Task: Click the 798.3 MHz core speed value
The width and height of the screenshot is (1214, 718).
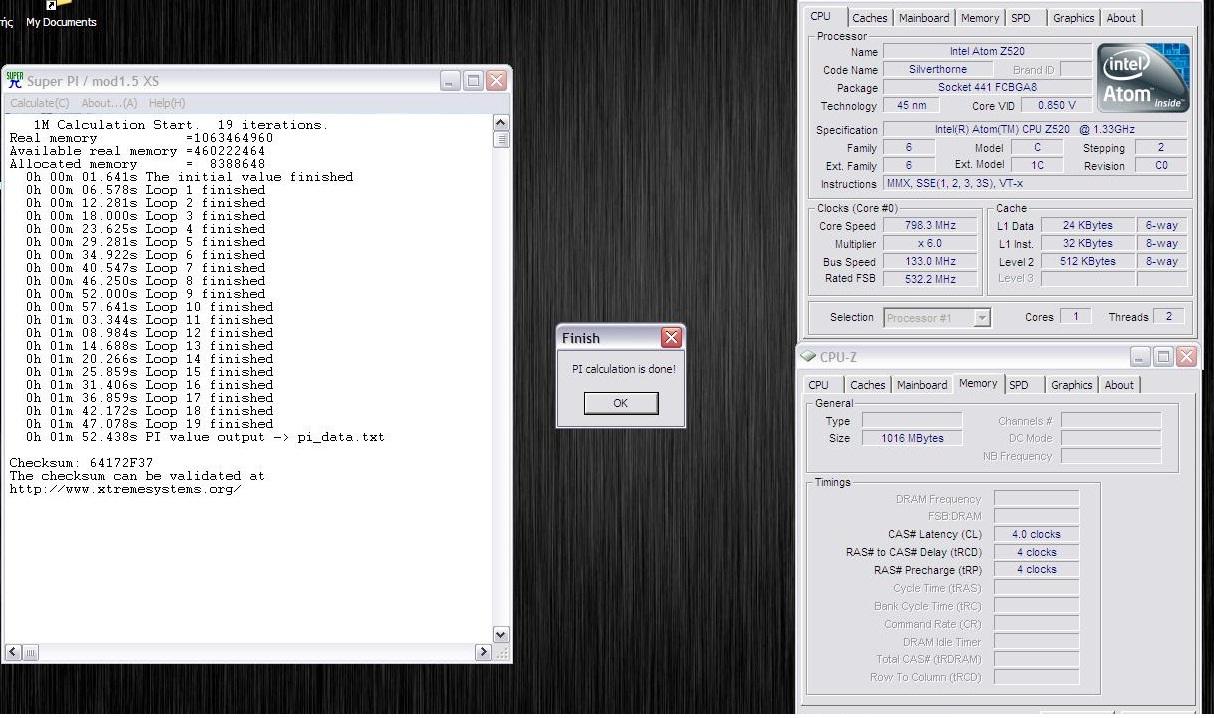Action: pos(929,225)
